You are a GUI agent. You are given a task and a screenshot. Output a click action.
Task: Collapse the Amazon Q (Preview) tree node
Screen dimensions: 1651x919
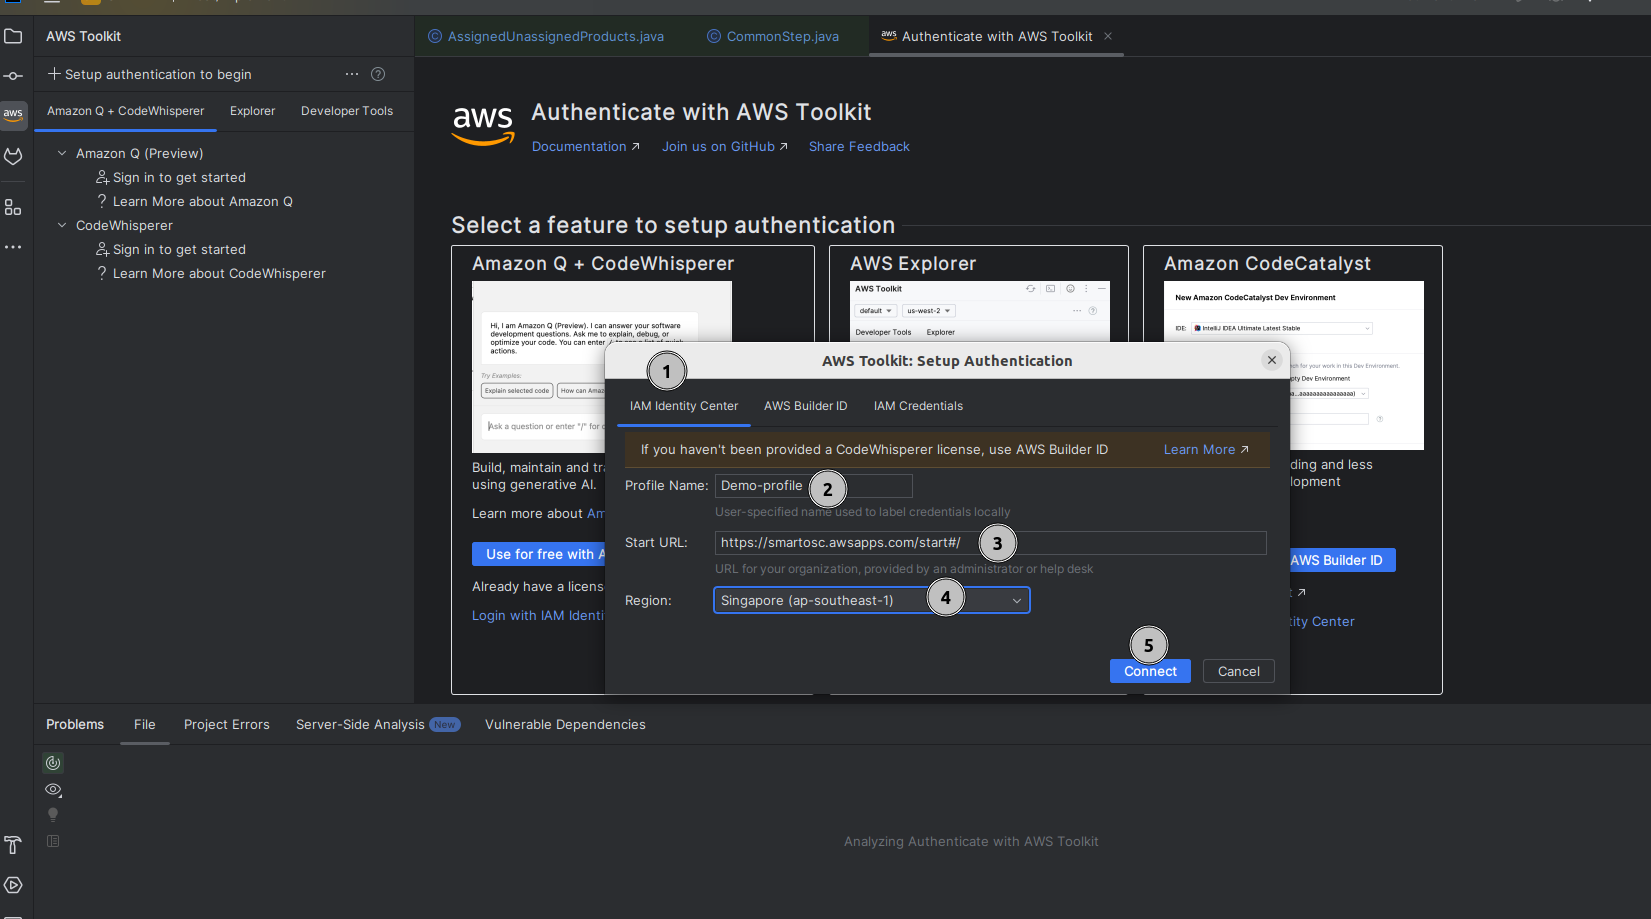62,153
